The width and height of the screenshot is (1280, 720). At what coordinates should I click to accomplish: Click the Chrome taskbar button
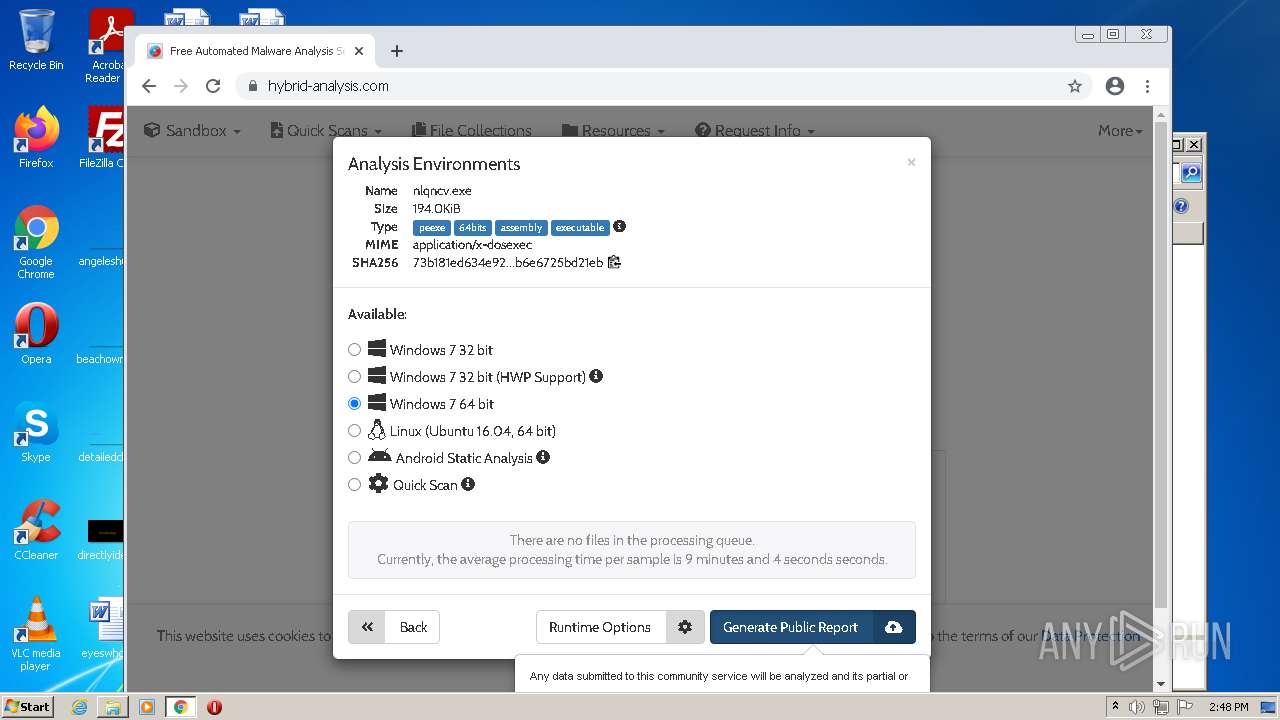(x=181, y=707)
